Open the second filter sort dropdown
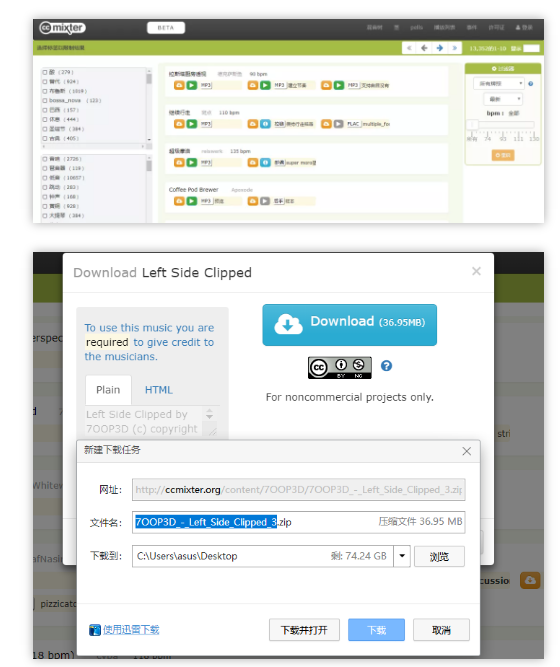This screenshot has height=667, width=560. 503,99
